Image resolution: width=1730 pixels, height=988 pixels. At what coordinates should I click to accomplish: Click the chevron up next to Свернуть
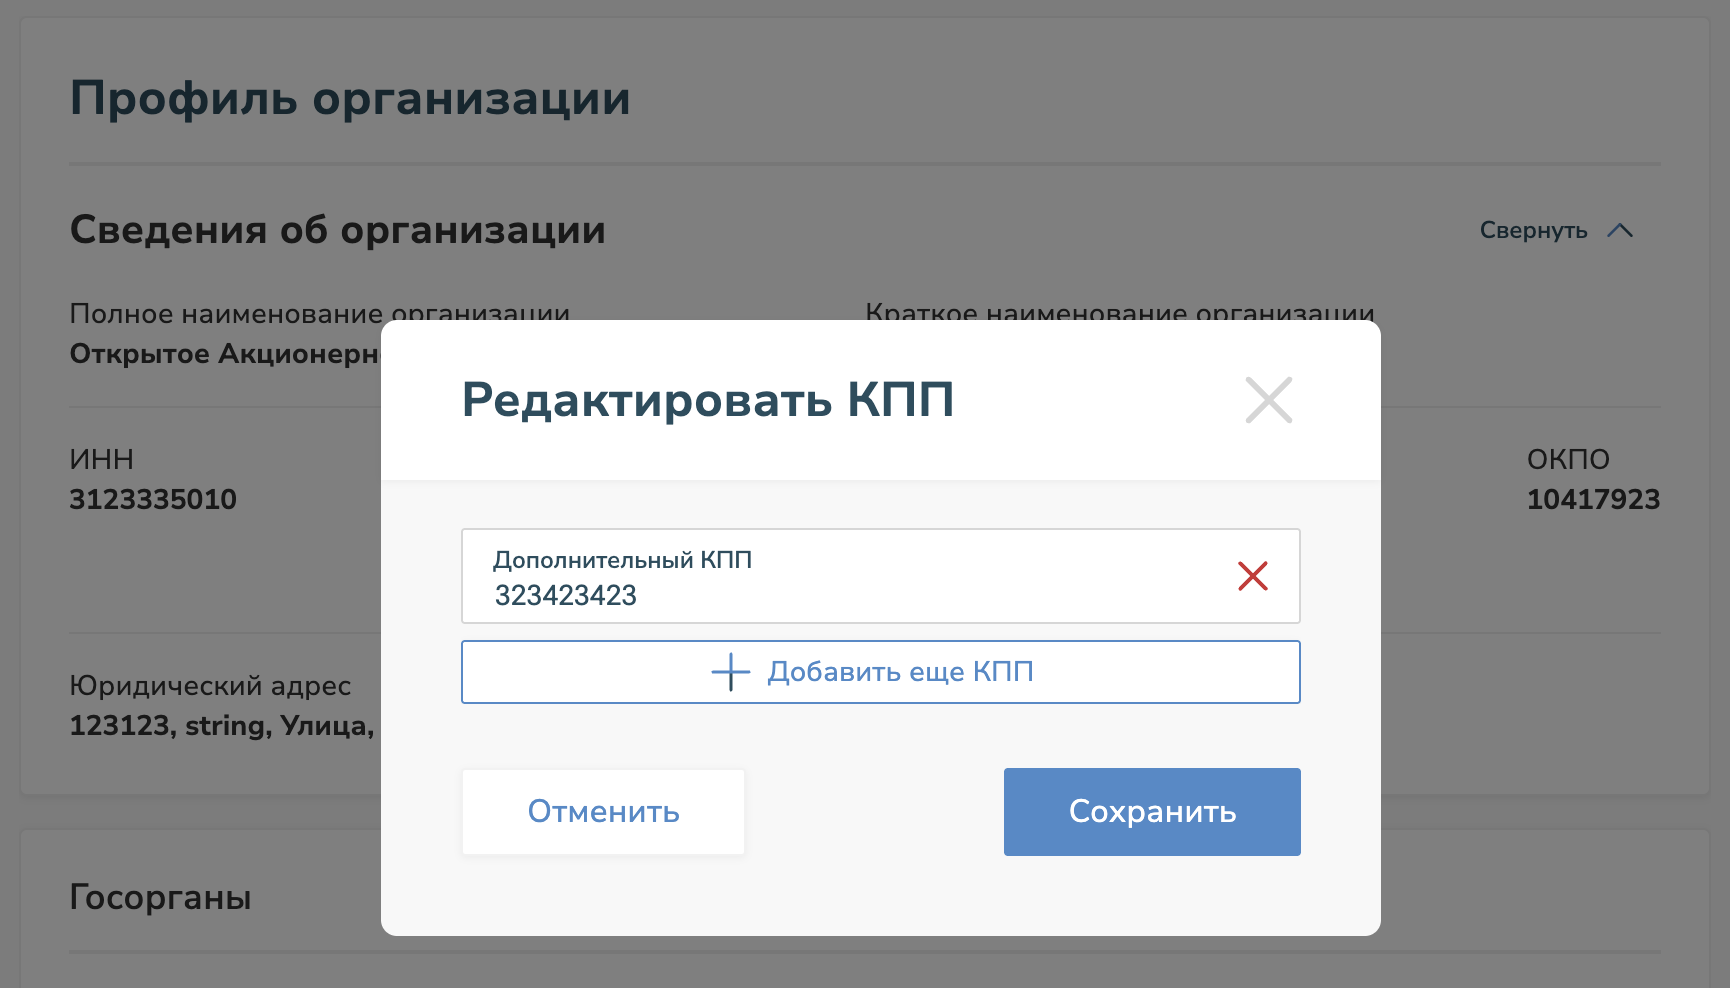(x=1620, y=231)
